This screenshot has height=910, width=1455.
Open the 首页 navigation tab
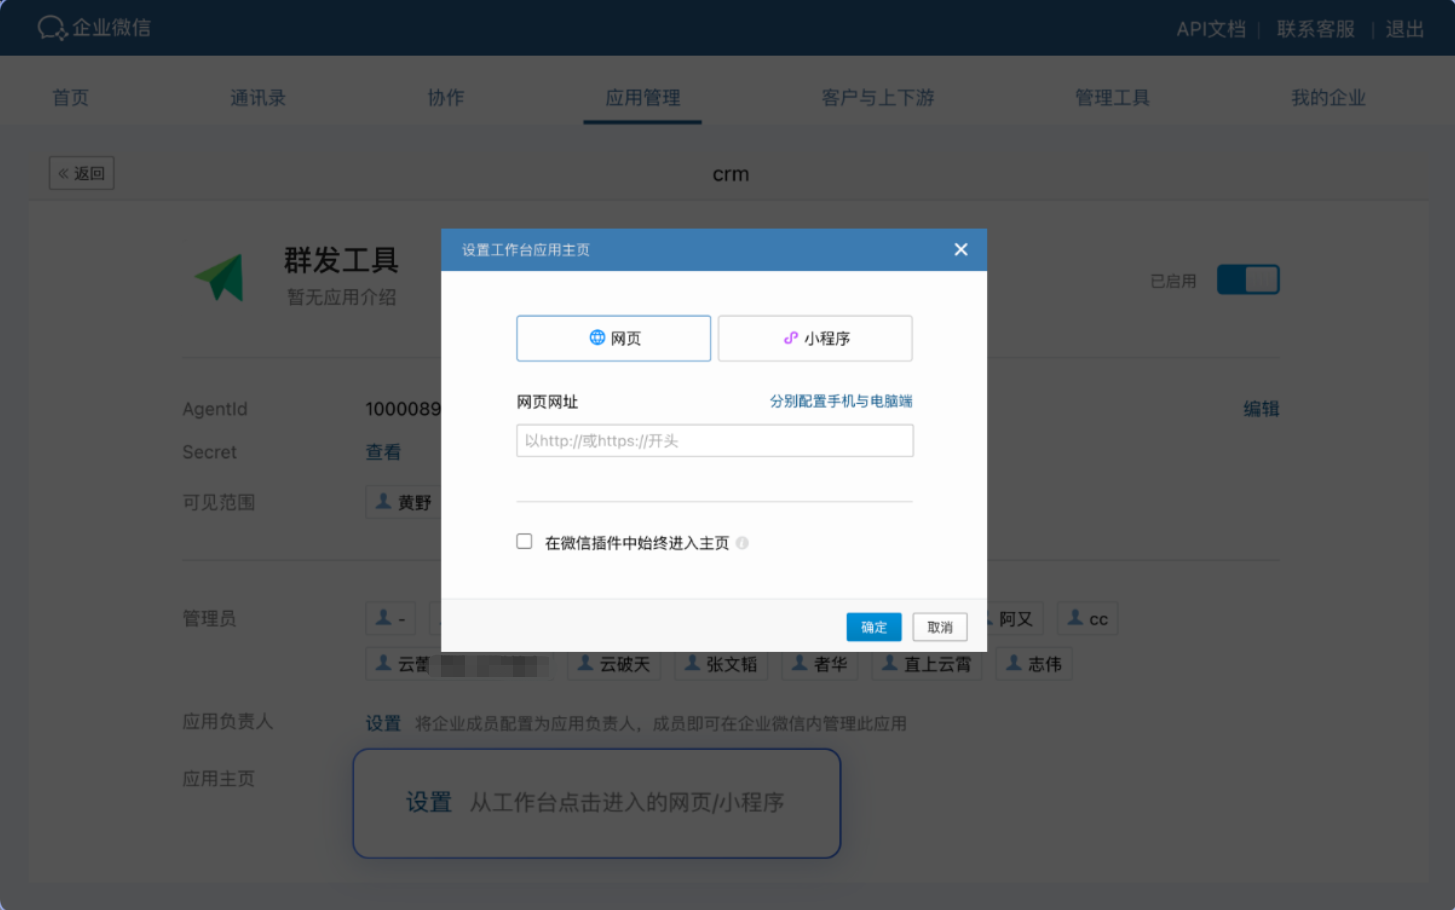pyautogui.click(x=70, y=98)
